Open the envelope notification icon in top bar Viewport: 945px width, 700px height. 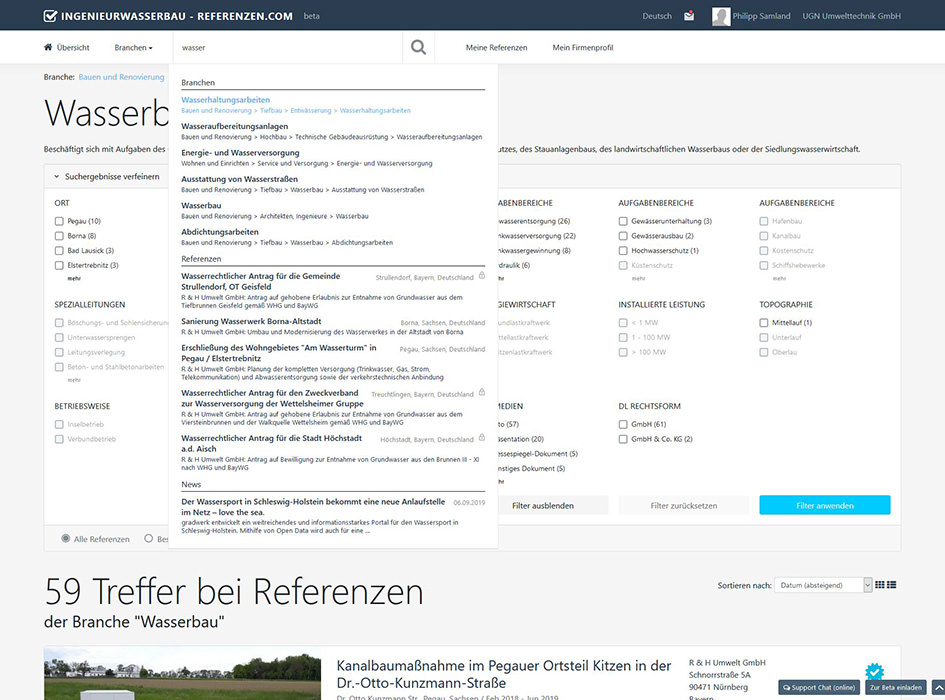[x=688, y=15]
